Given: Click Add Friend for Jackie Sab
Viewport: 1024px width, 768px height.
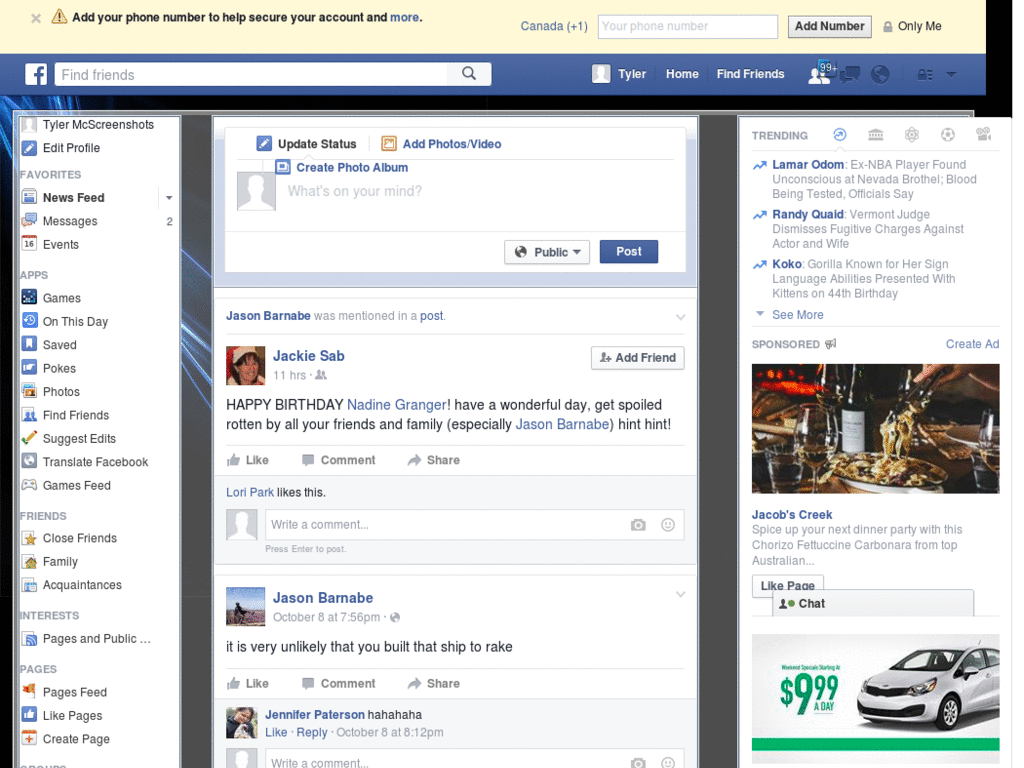Looking at the screenshot, I should click(637, 358).
